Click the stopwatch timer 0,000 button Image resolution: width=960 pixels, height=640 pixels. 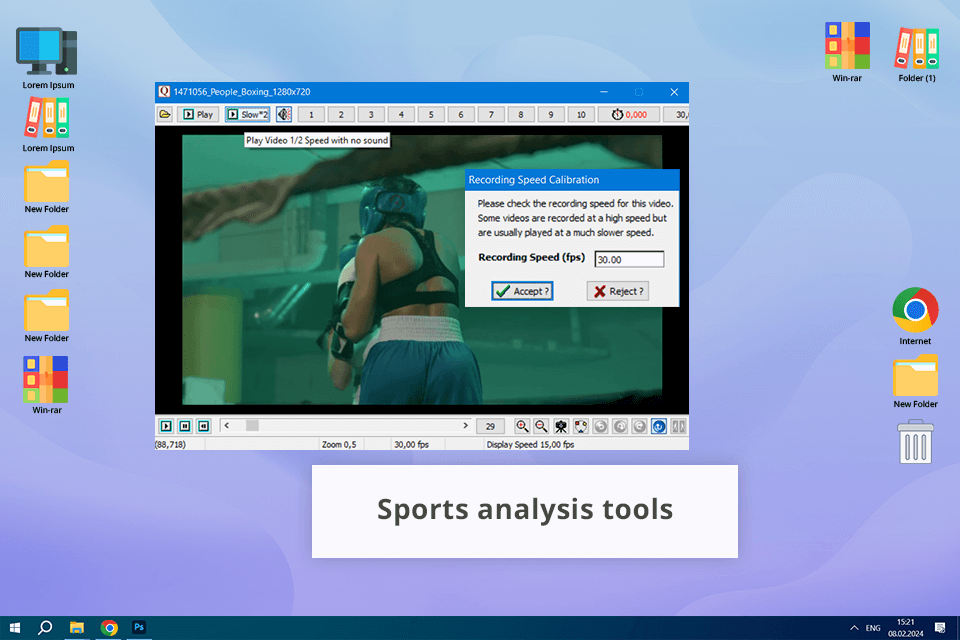coord(629,115)
